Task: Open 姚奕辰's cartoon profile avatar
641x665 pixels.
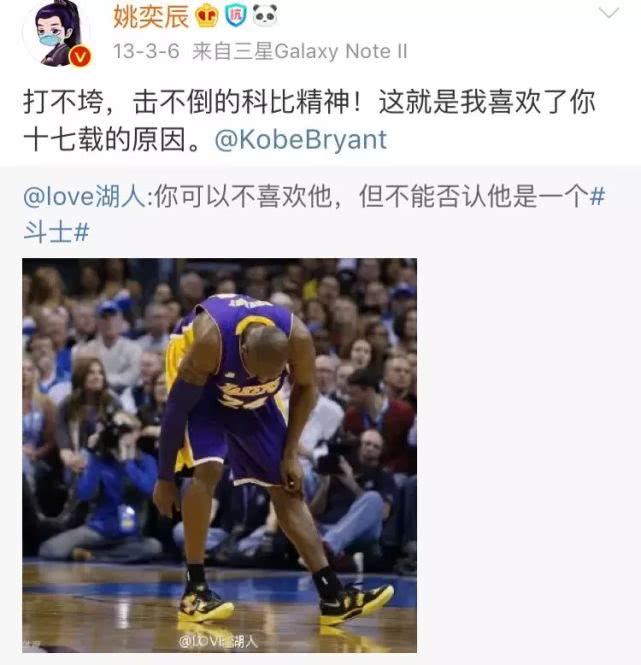Action: pos(56,33)
